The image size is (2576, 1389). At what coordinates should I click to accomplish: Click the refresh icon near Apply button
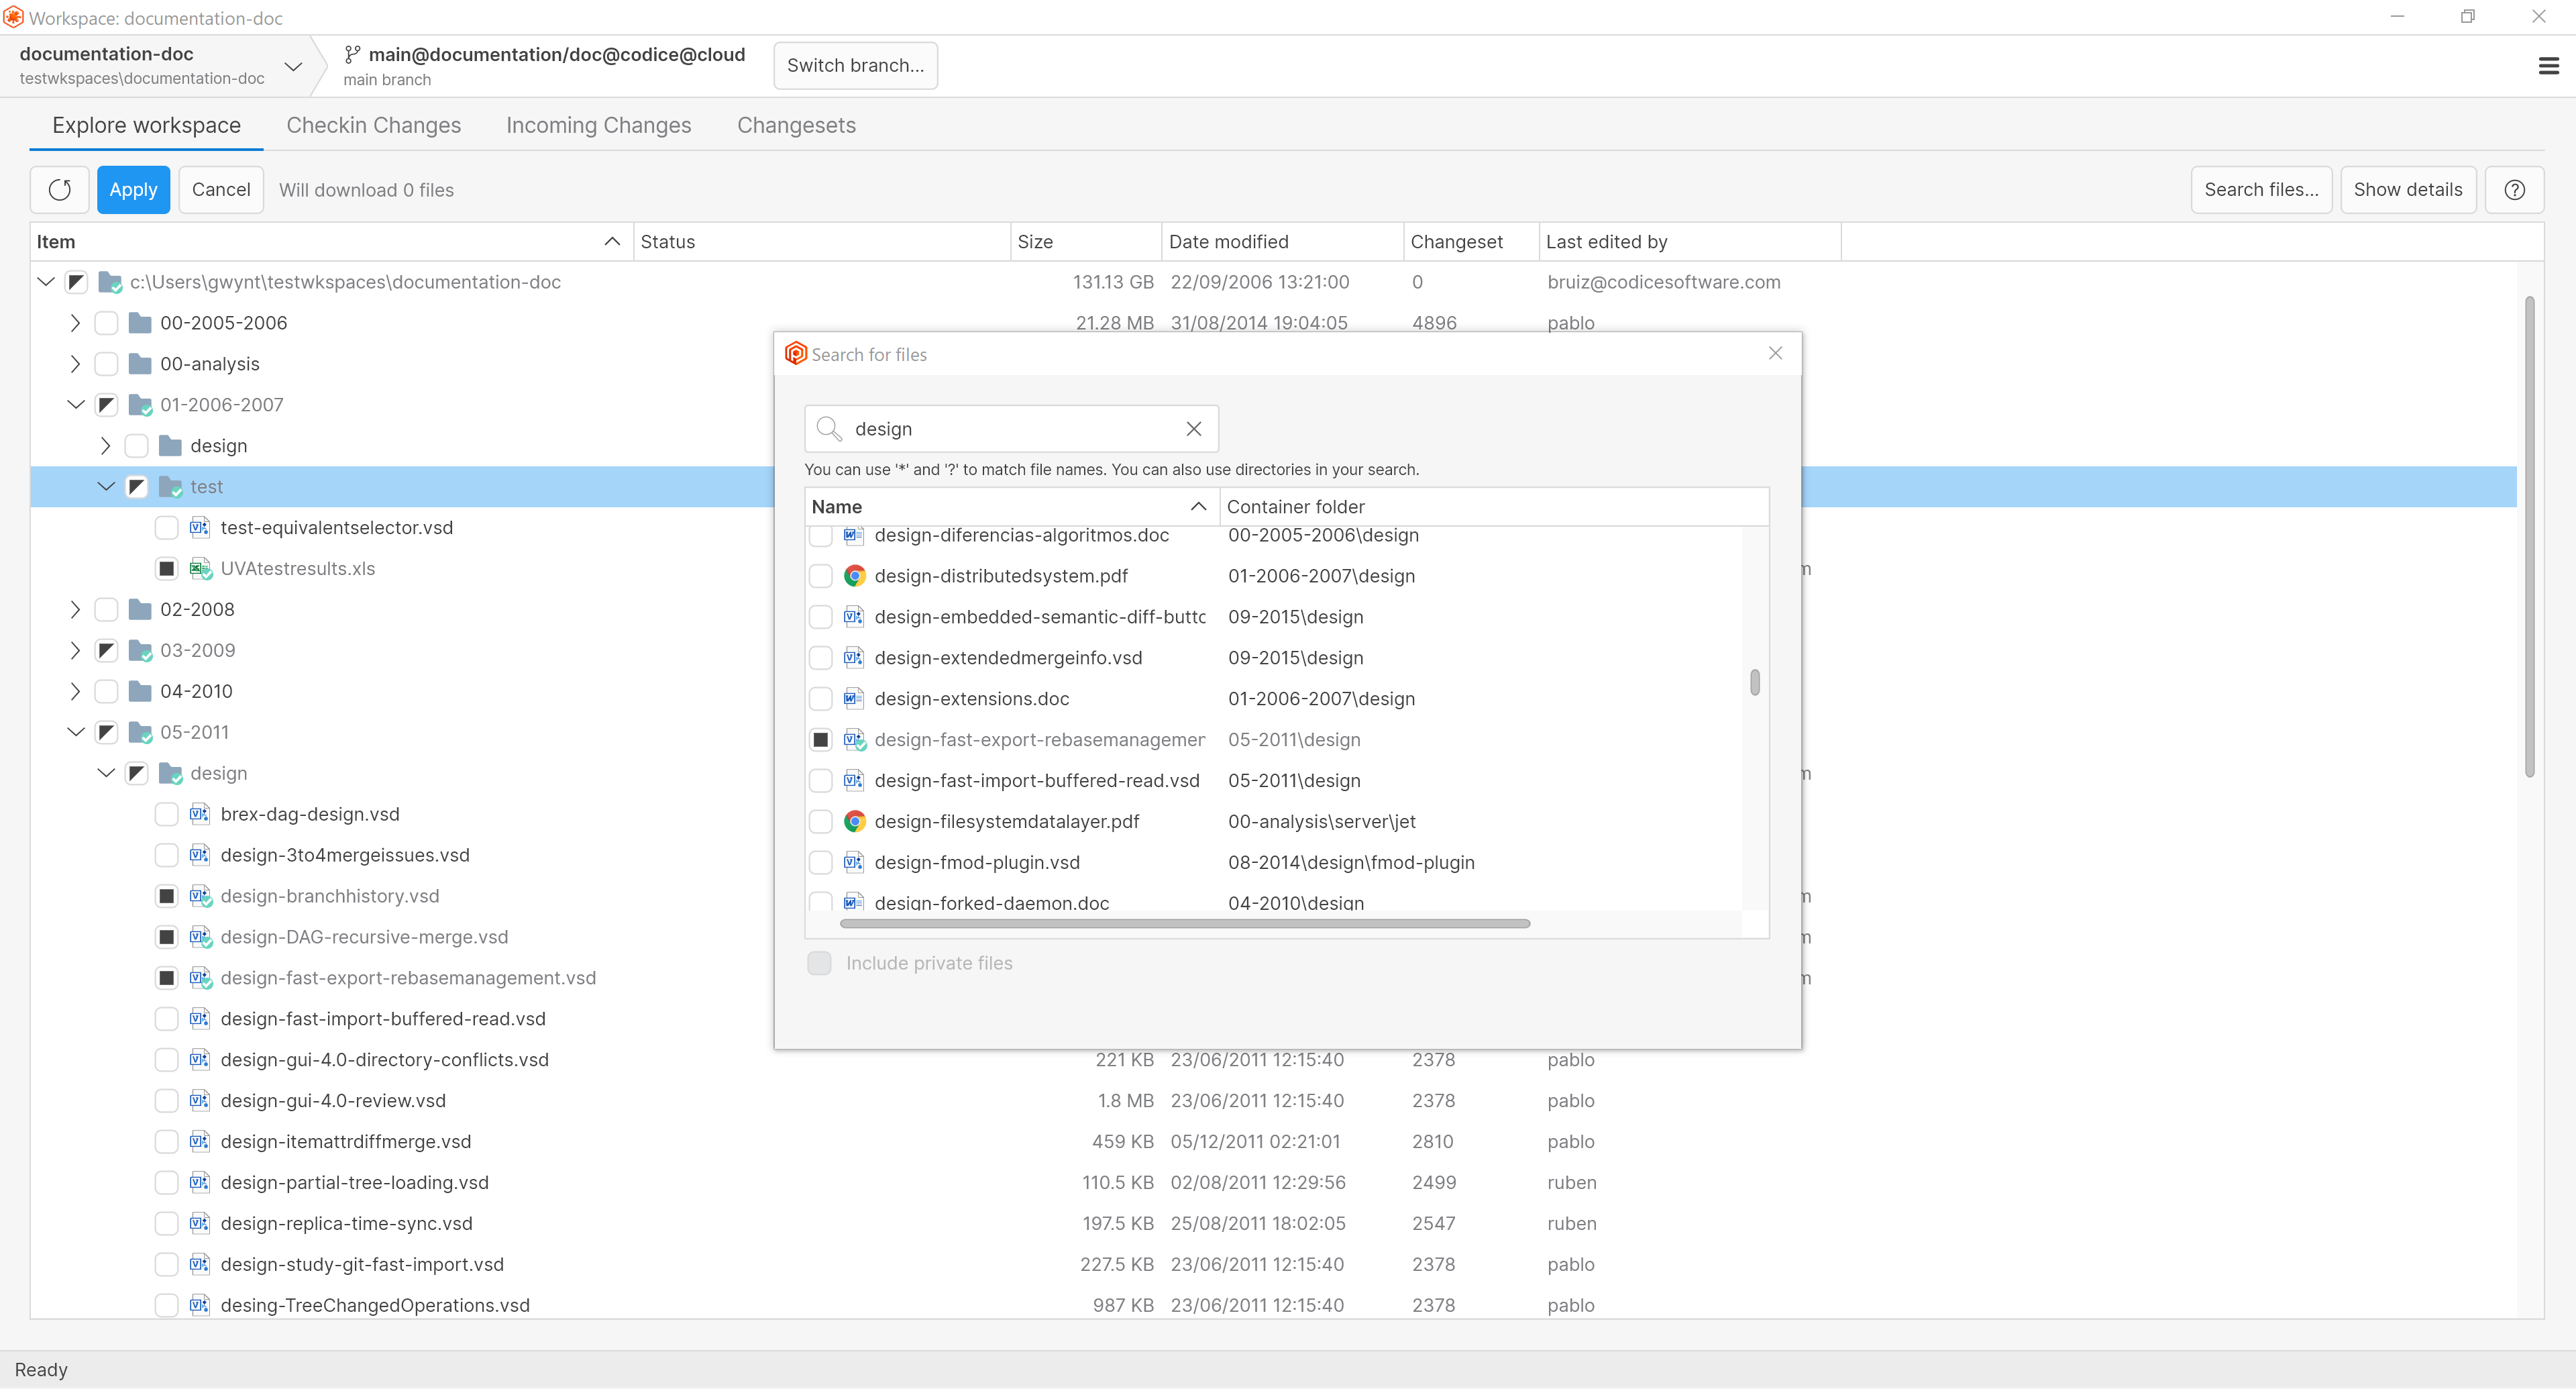click(59, 189)
